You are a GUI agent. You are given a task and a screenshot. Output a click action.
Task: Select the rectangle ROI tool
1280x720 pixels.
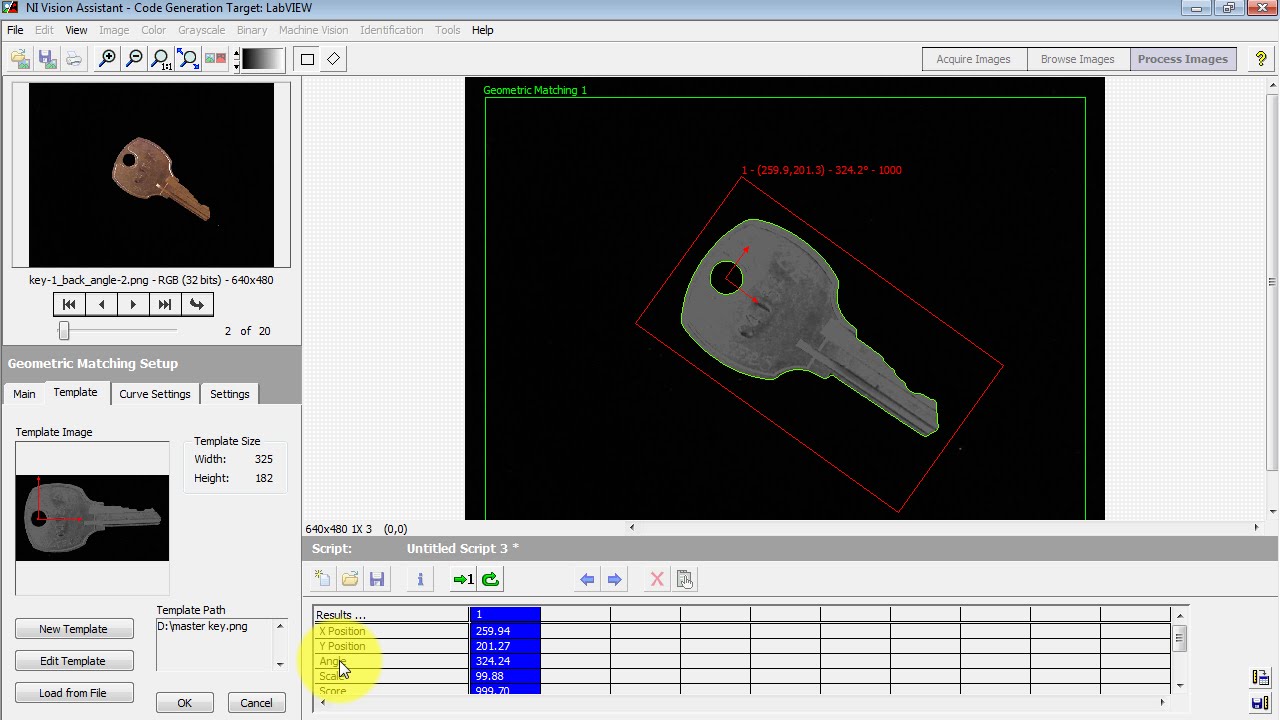tap(307, 59)
